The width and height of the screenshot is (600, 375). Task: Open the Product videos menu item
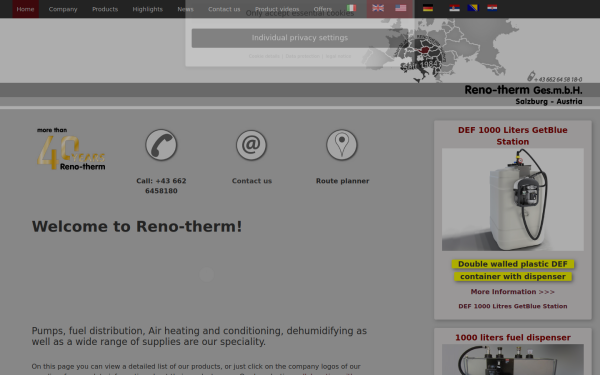pos(277,9)
